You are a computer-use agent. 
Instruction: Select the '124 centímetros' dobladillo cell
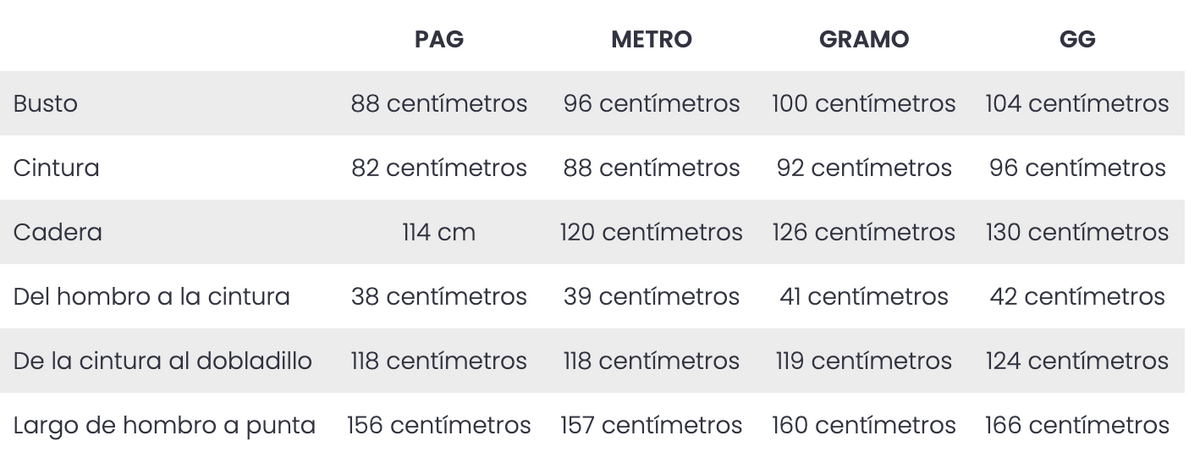click(x=1077, y=361)
